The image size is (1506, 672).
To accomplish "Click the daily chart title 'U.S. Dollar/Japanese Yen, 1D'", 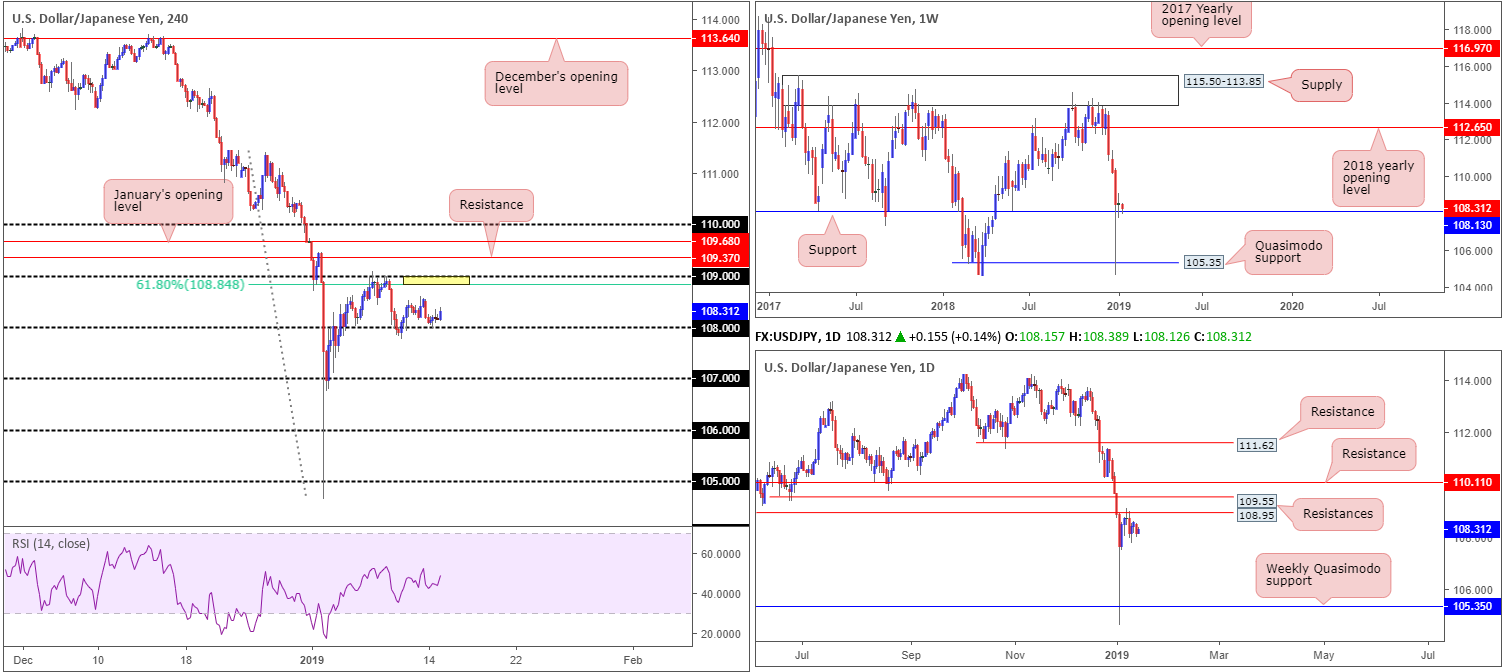I will (x=851, y=367).
